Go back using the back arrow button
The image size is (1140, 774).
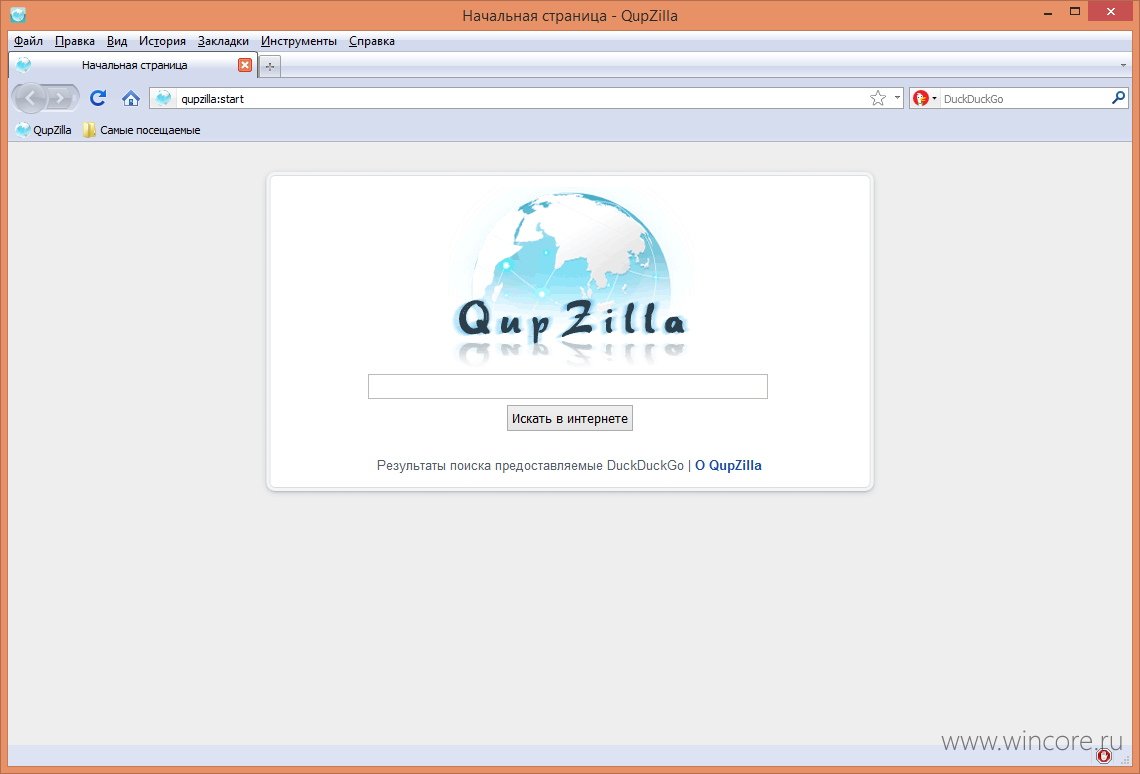click(x=30, y=98)
